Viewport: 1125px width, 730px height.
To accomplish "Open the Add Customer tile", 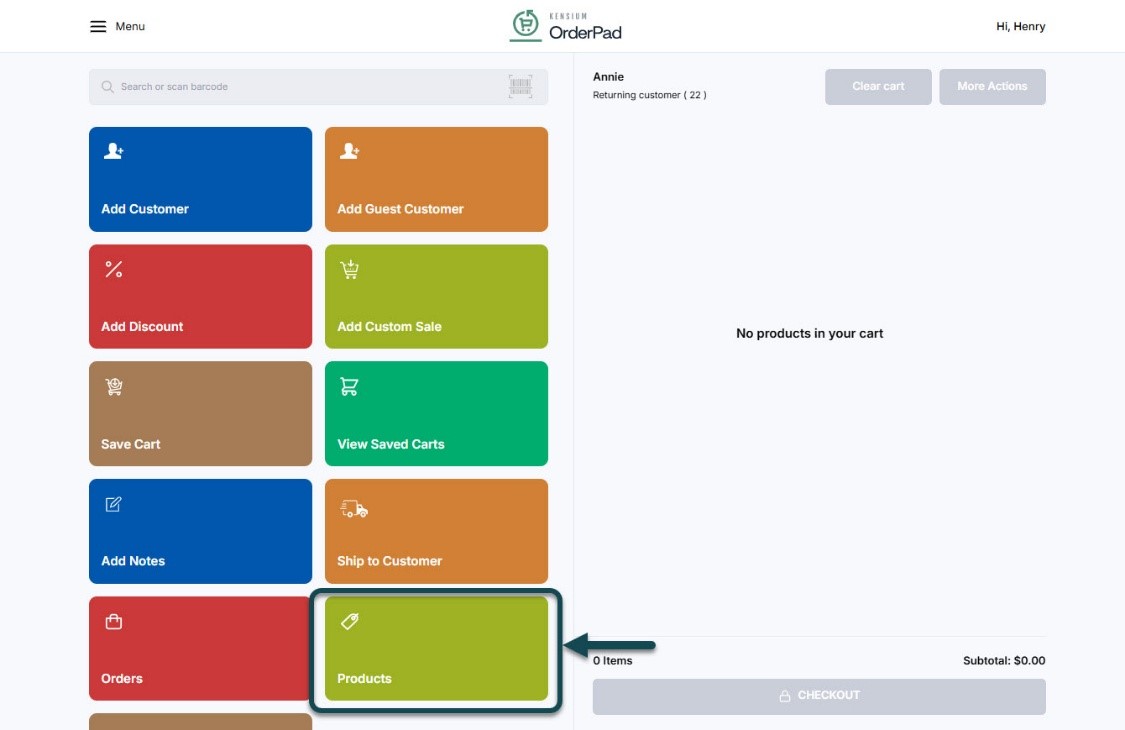I will (x=200, y=179).
